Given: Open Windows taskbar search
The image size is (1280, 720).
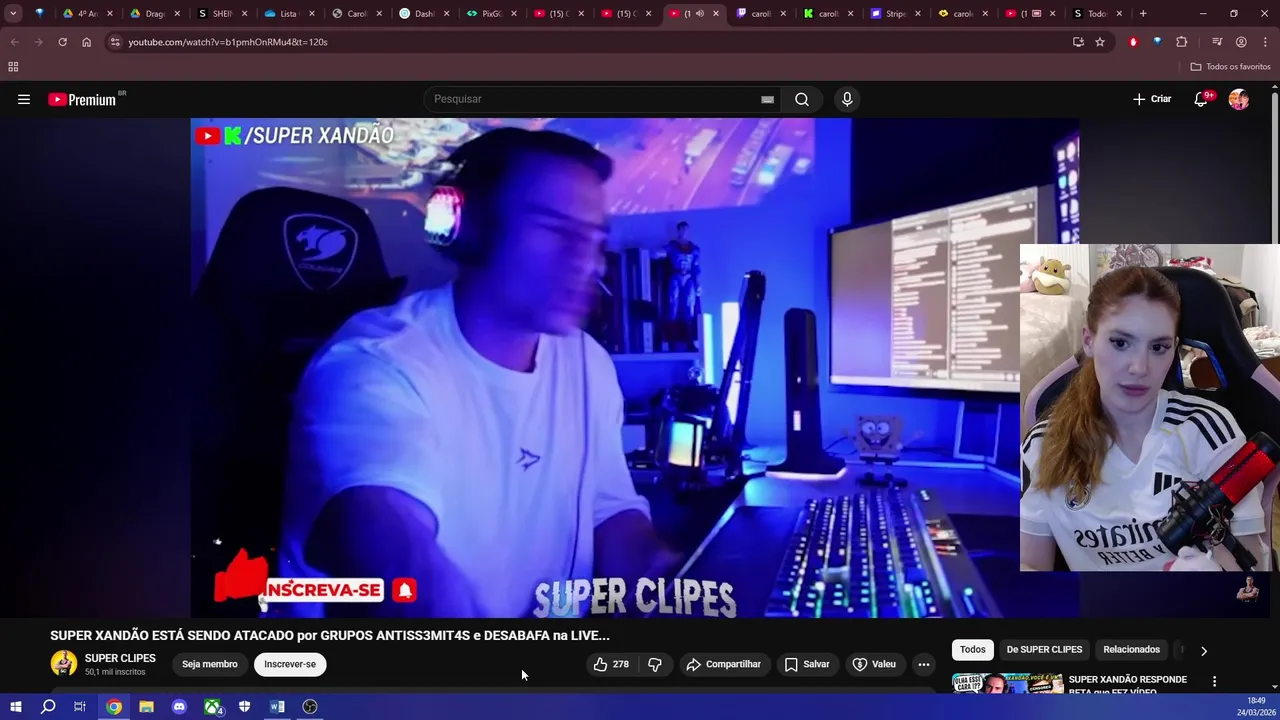Looking at the screenshot, I should coord(48,707).
